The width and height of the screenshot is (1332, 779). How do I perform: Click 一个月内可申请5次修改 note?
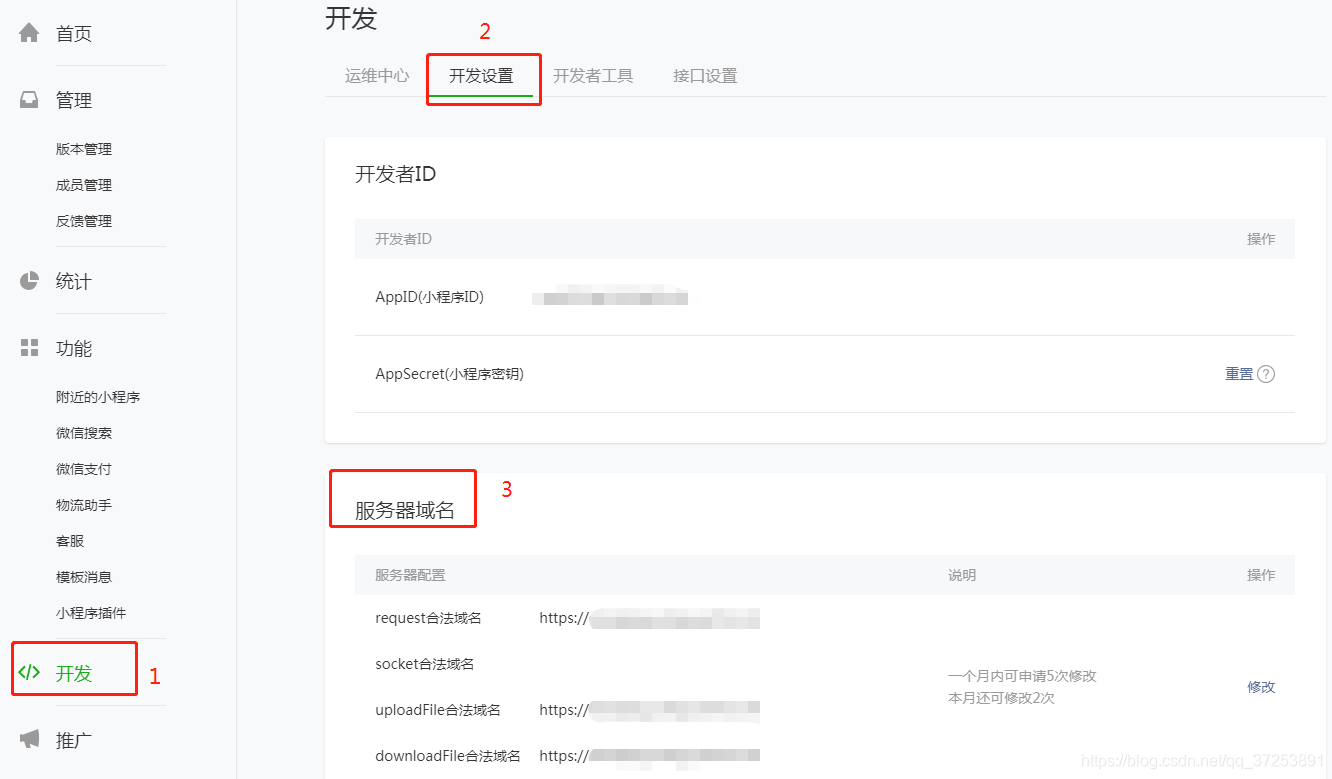tap(1022, 676)
